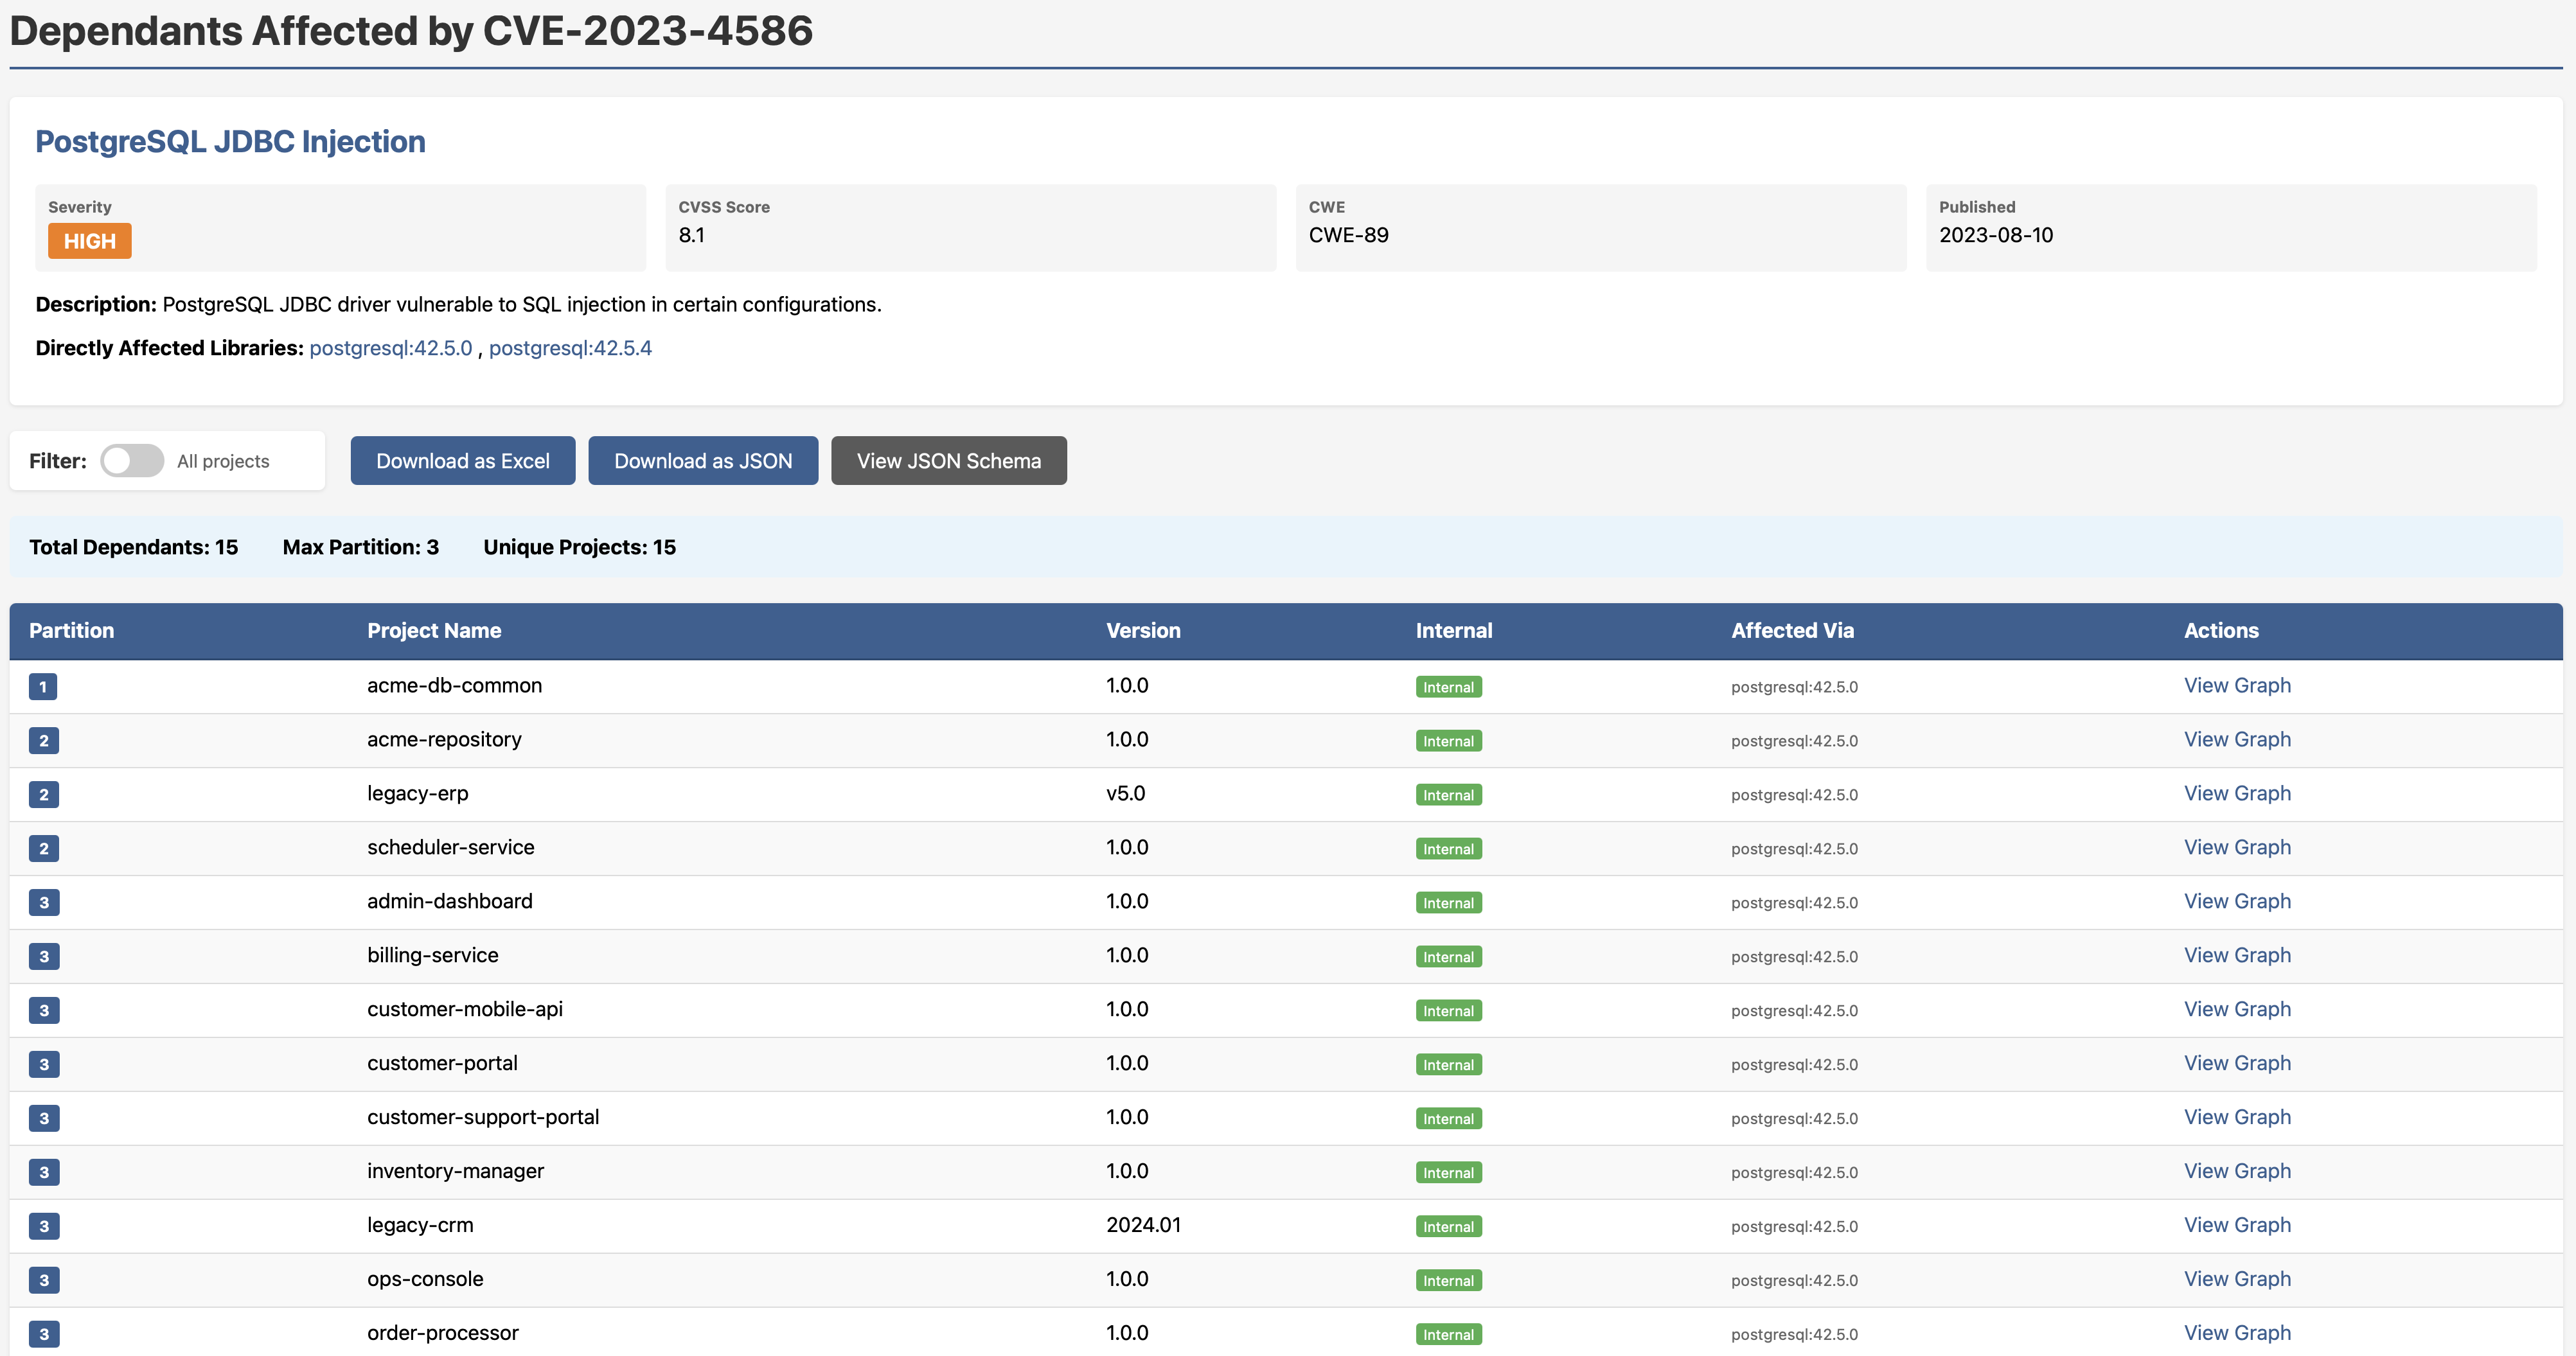The height and width of the screenshot is (1356, 2576).
Task: Click partition badge 3 beside admin-dashboard
Action: coord(44,902)
